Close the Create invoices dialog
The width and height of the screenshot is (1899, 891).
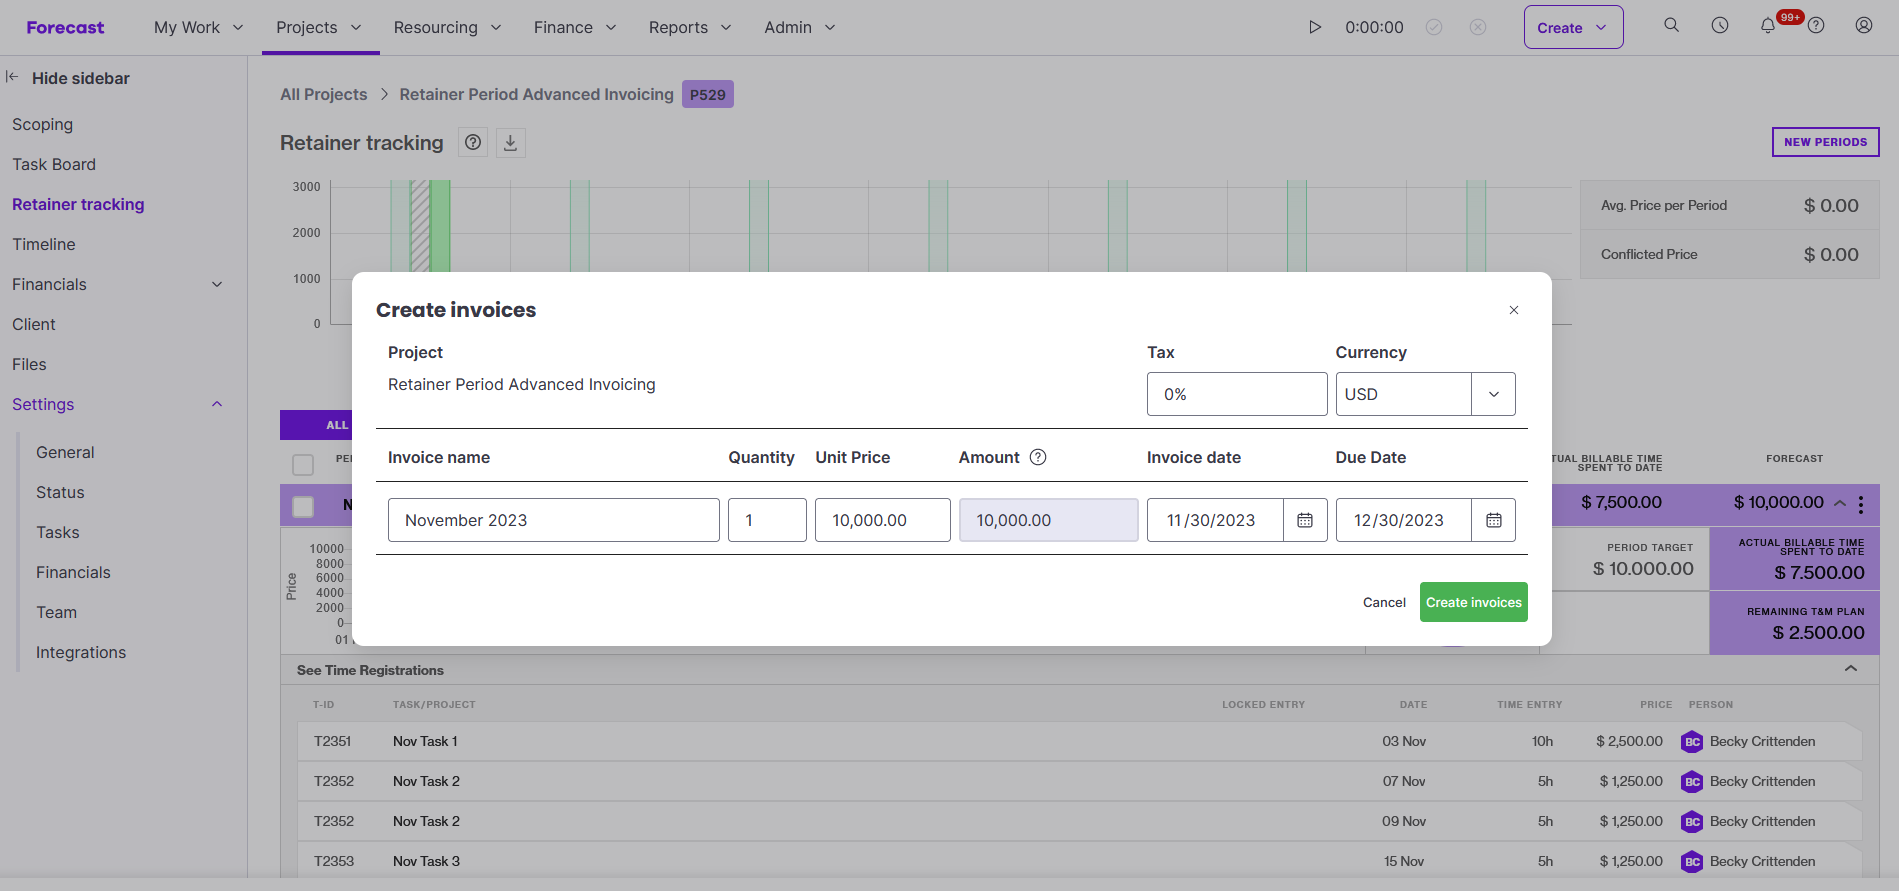click(x=1514, y=310)
